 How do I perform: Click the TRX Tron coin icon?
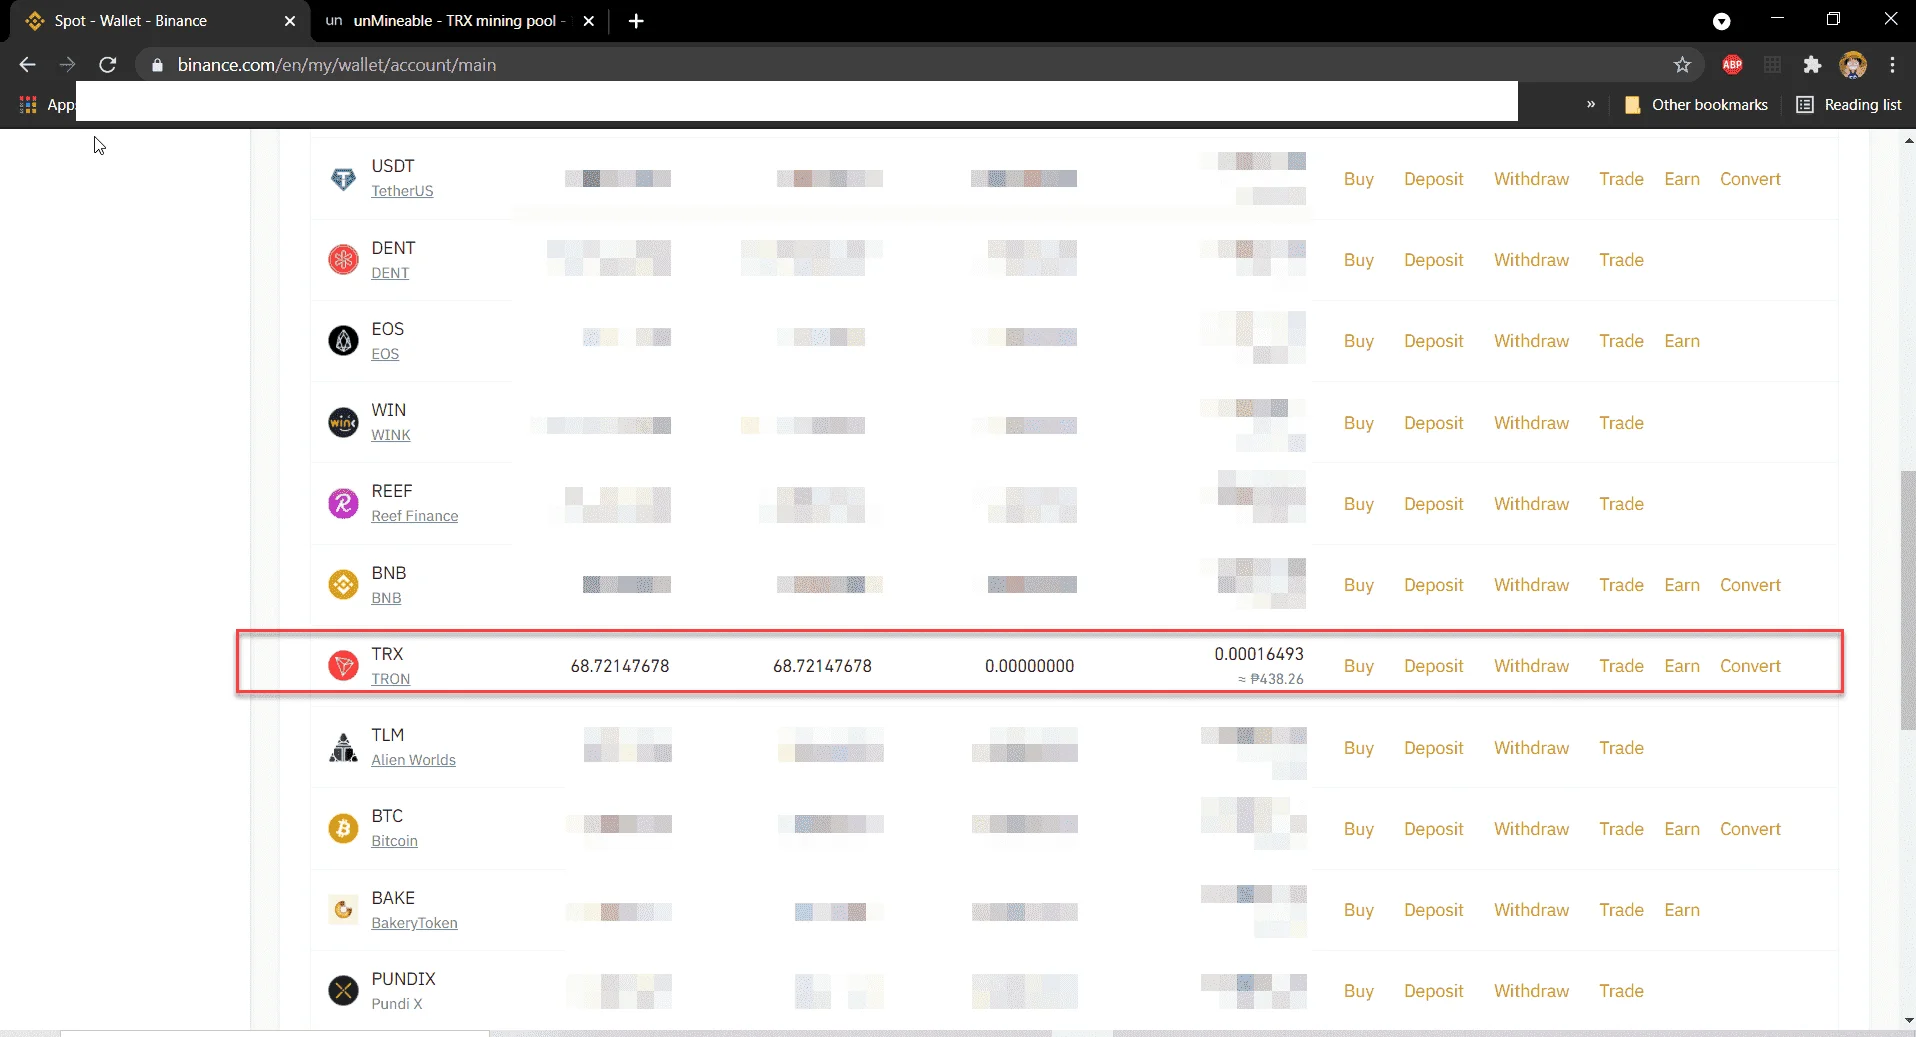tap(343, 665)
